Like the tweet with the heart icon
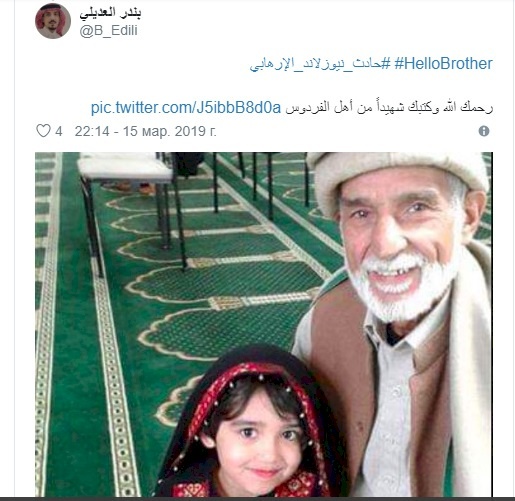Viewport: 515px width, 501px height. pos(43,131)
